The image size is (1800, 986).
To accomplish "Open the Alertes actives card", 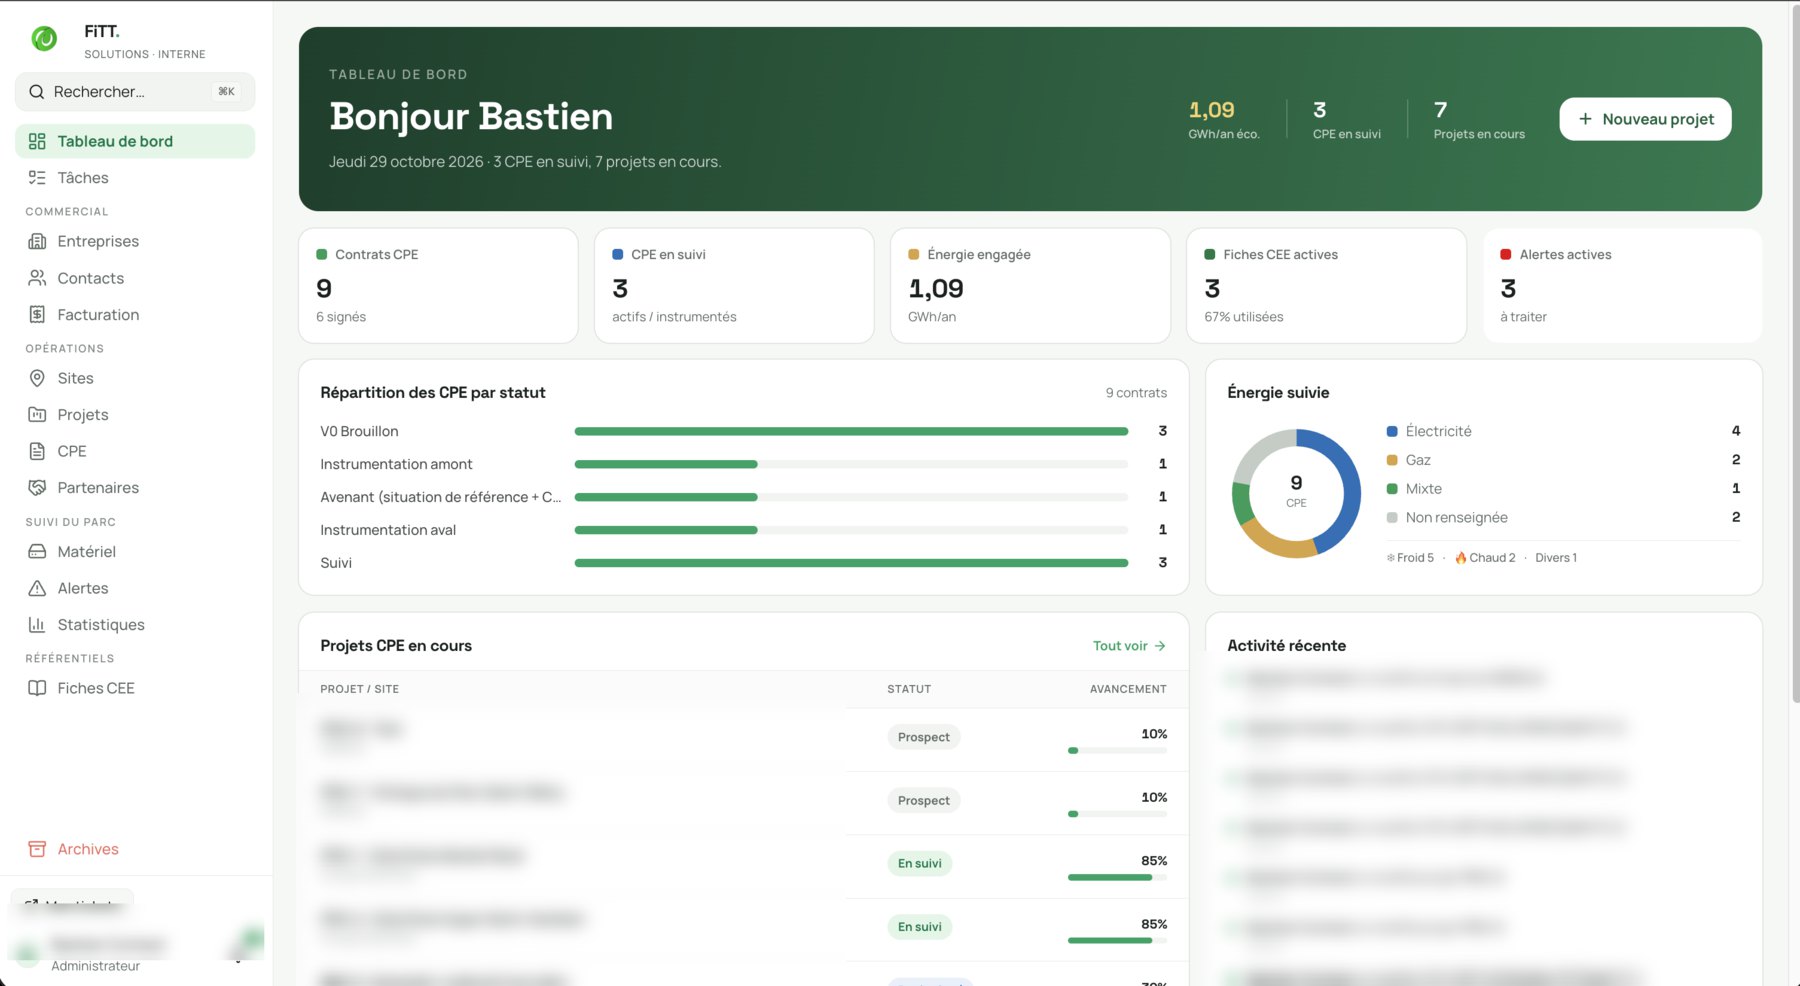I will click(x=1622, y=286).
